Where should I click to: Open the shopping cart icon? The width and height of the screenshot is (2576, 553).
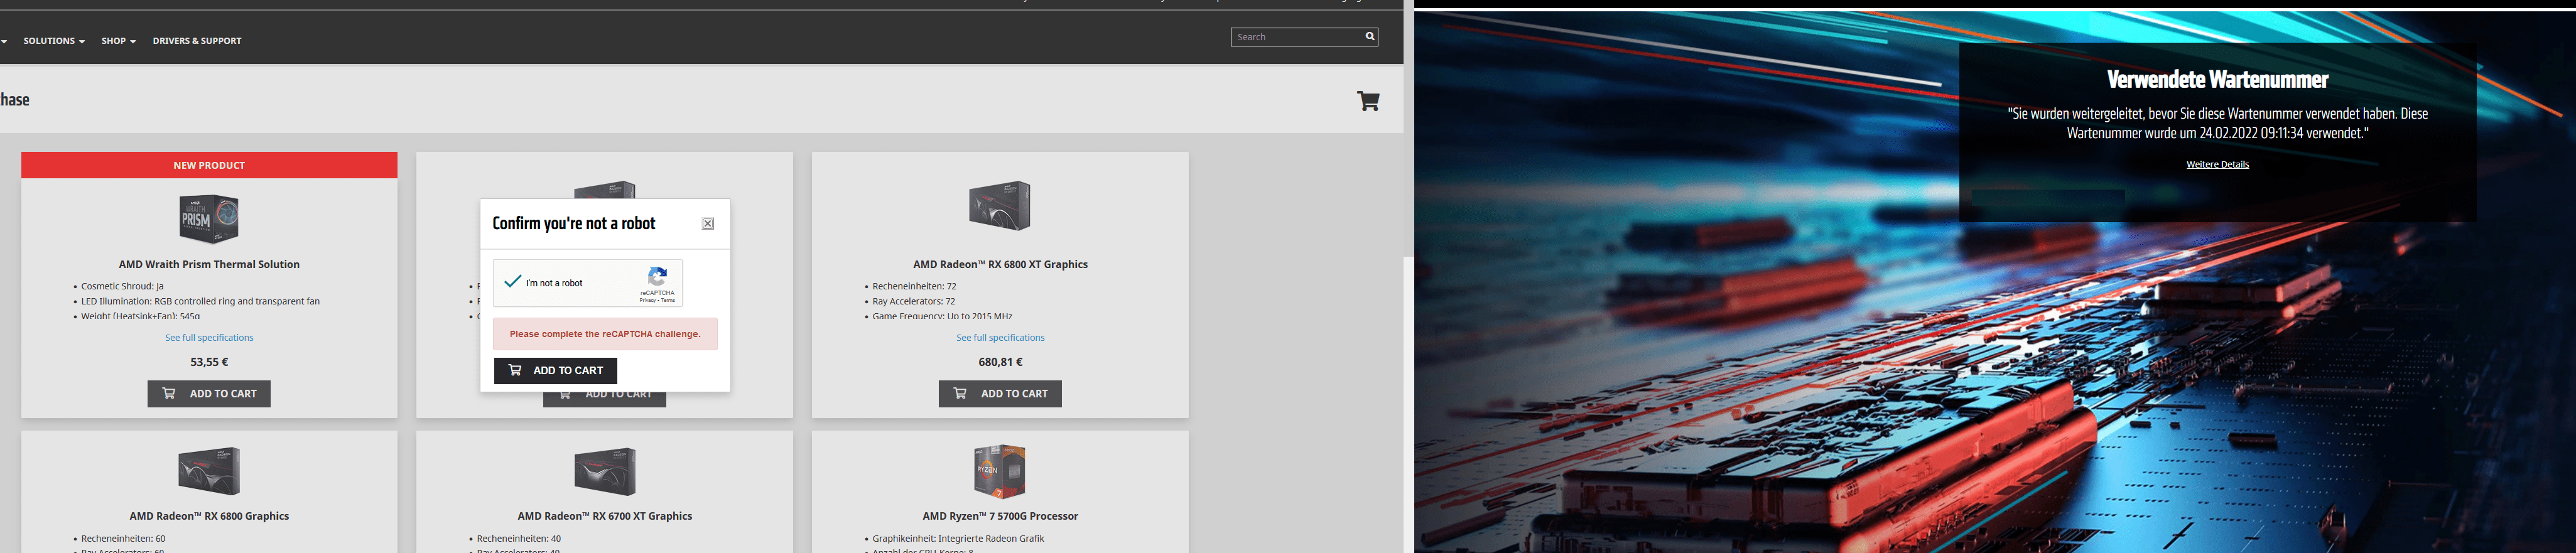click(x=1368, y=101)
